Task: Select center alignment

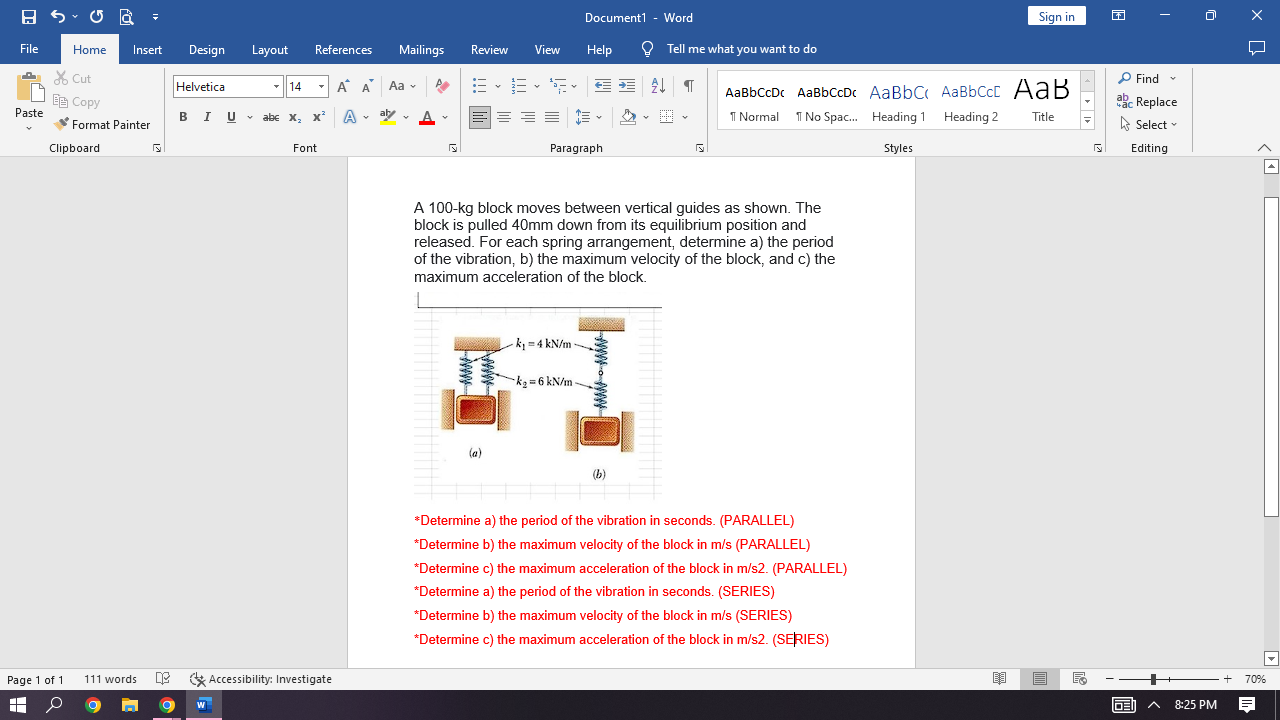Action: point(504,117)
